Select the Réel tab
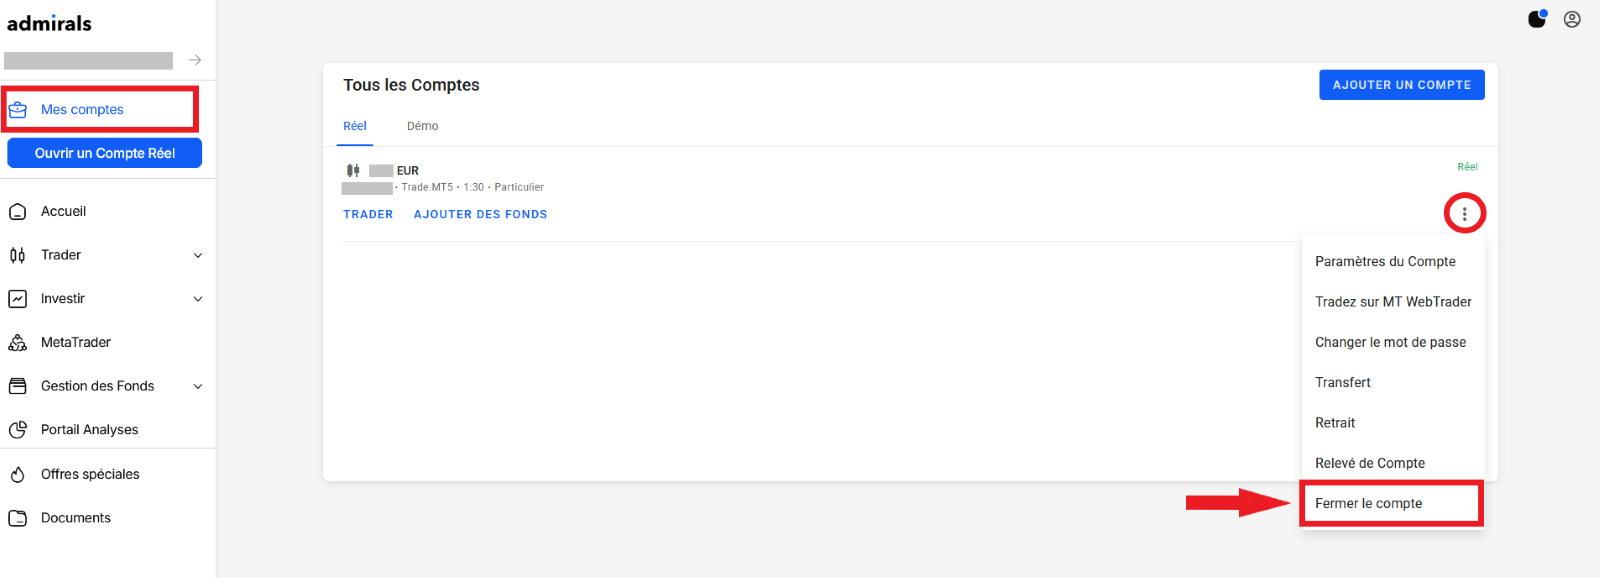The height and width of the screenshot is (578, 1600). pos(355,126)
